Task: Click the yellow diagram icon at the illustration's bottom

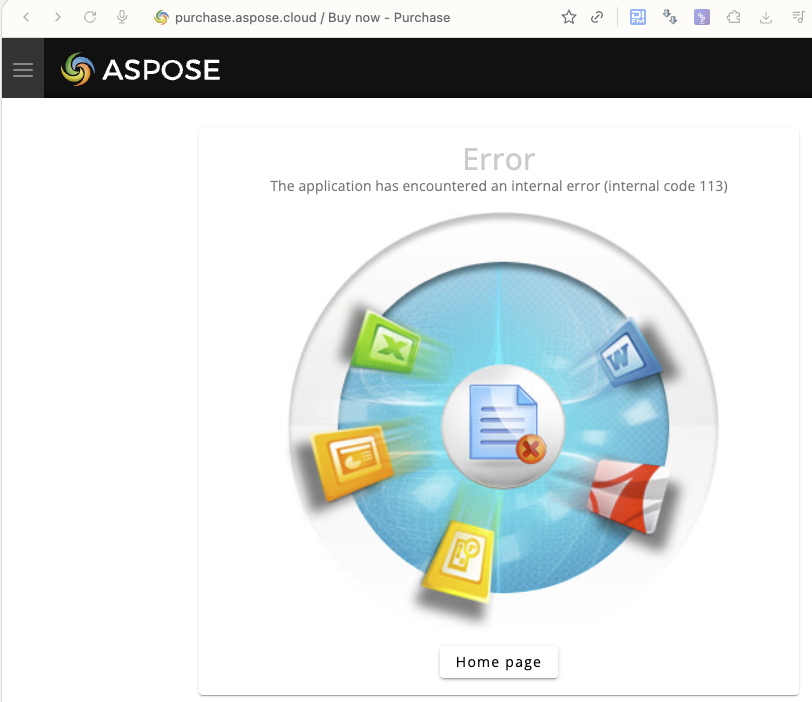Action: click(x=460, y=562)
